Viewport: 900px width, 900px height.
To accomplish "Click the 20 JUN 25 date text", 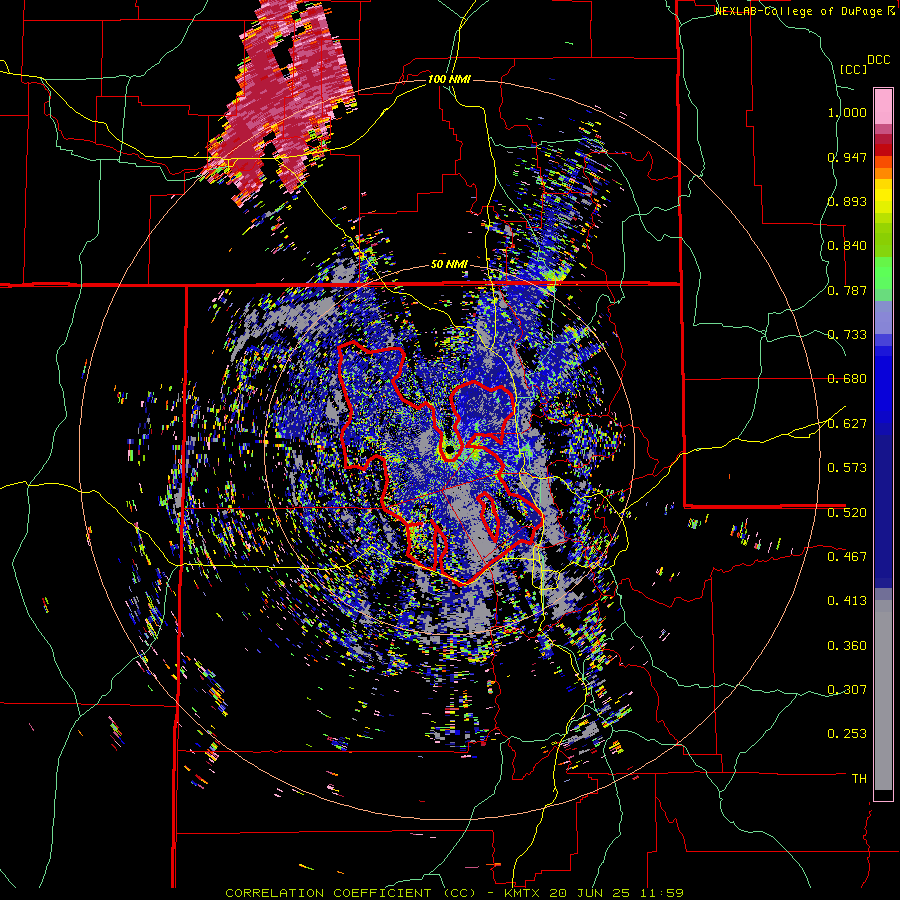I will (591, 893).
